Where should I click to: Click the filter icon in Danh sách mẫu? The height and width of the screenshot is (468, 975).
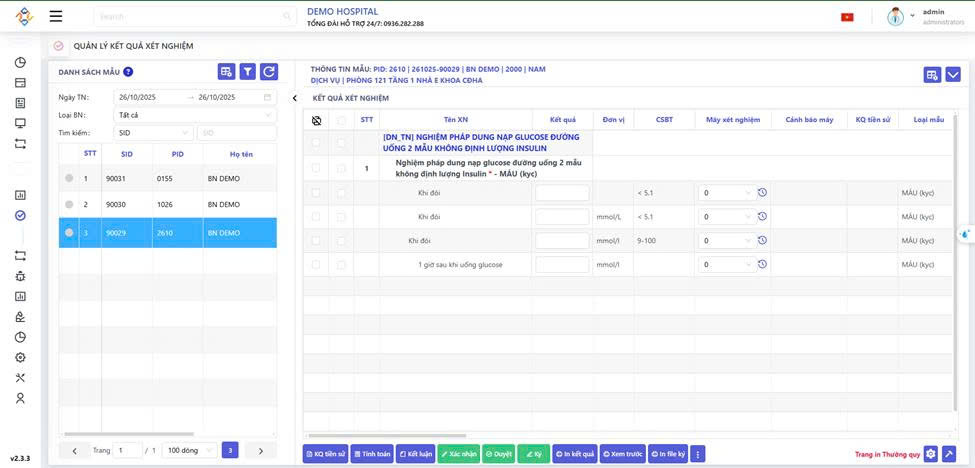coord(248,72)
